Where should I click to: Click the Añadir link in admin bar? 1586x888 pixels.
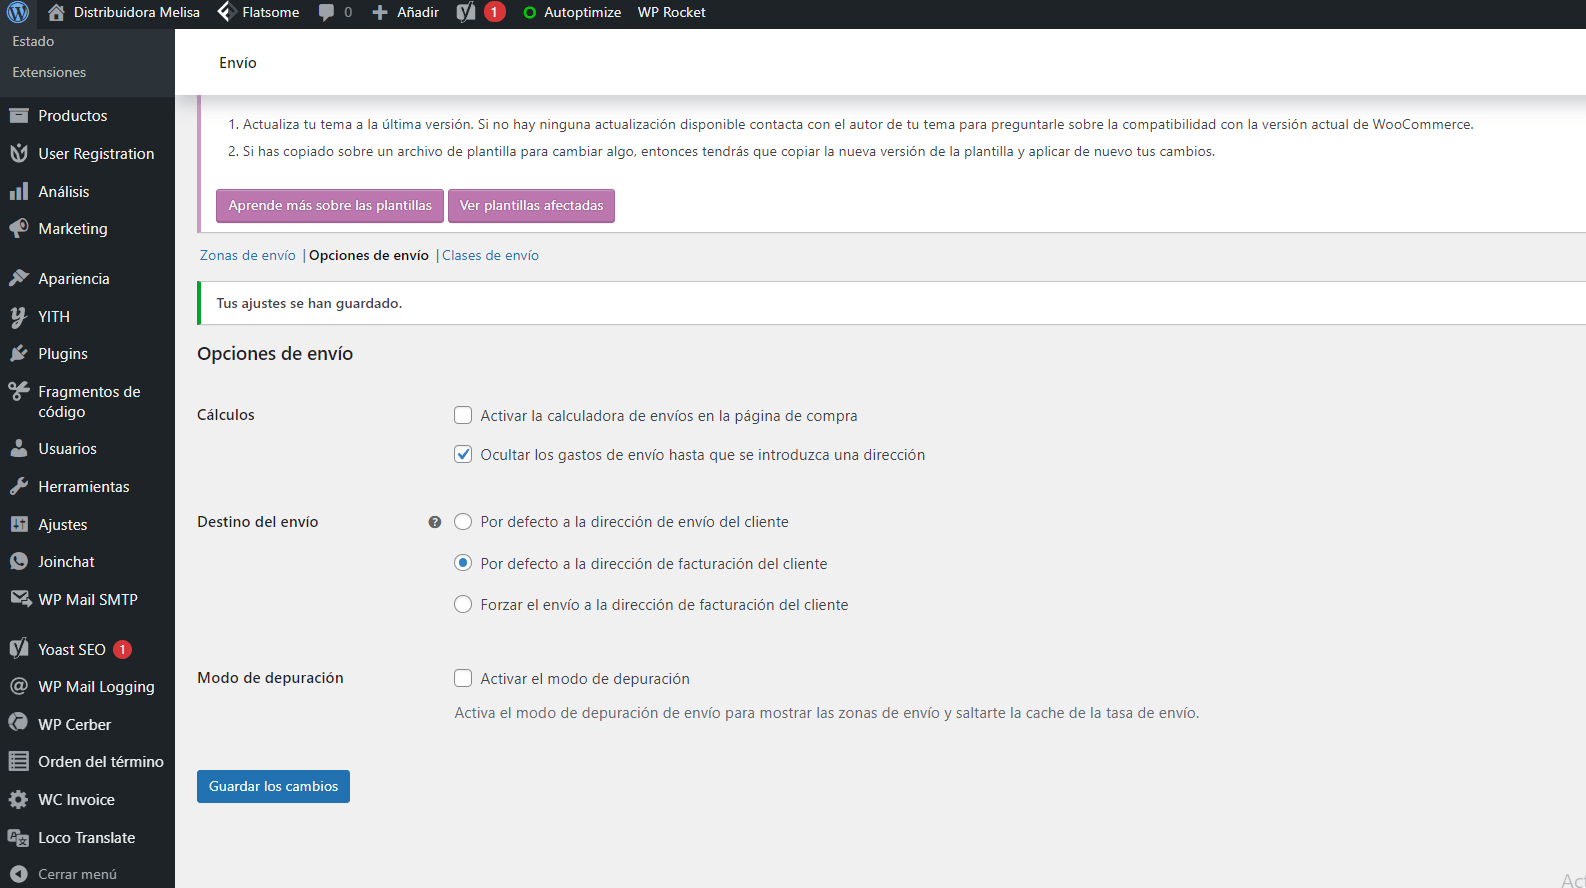(418, 13)
